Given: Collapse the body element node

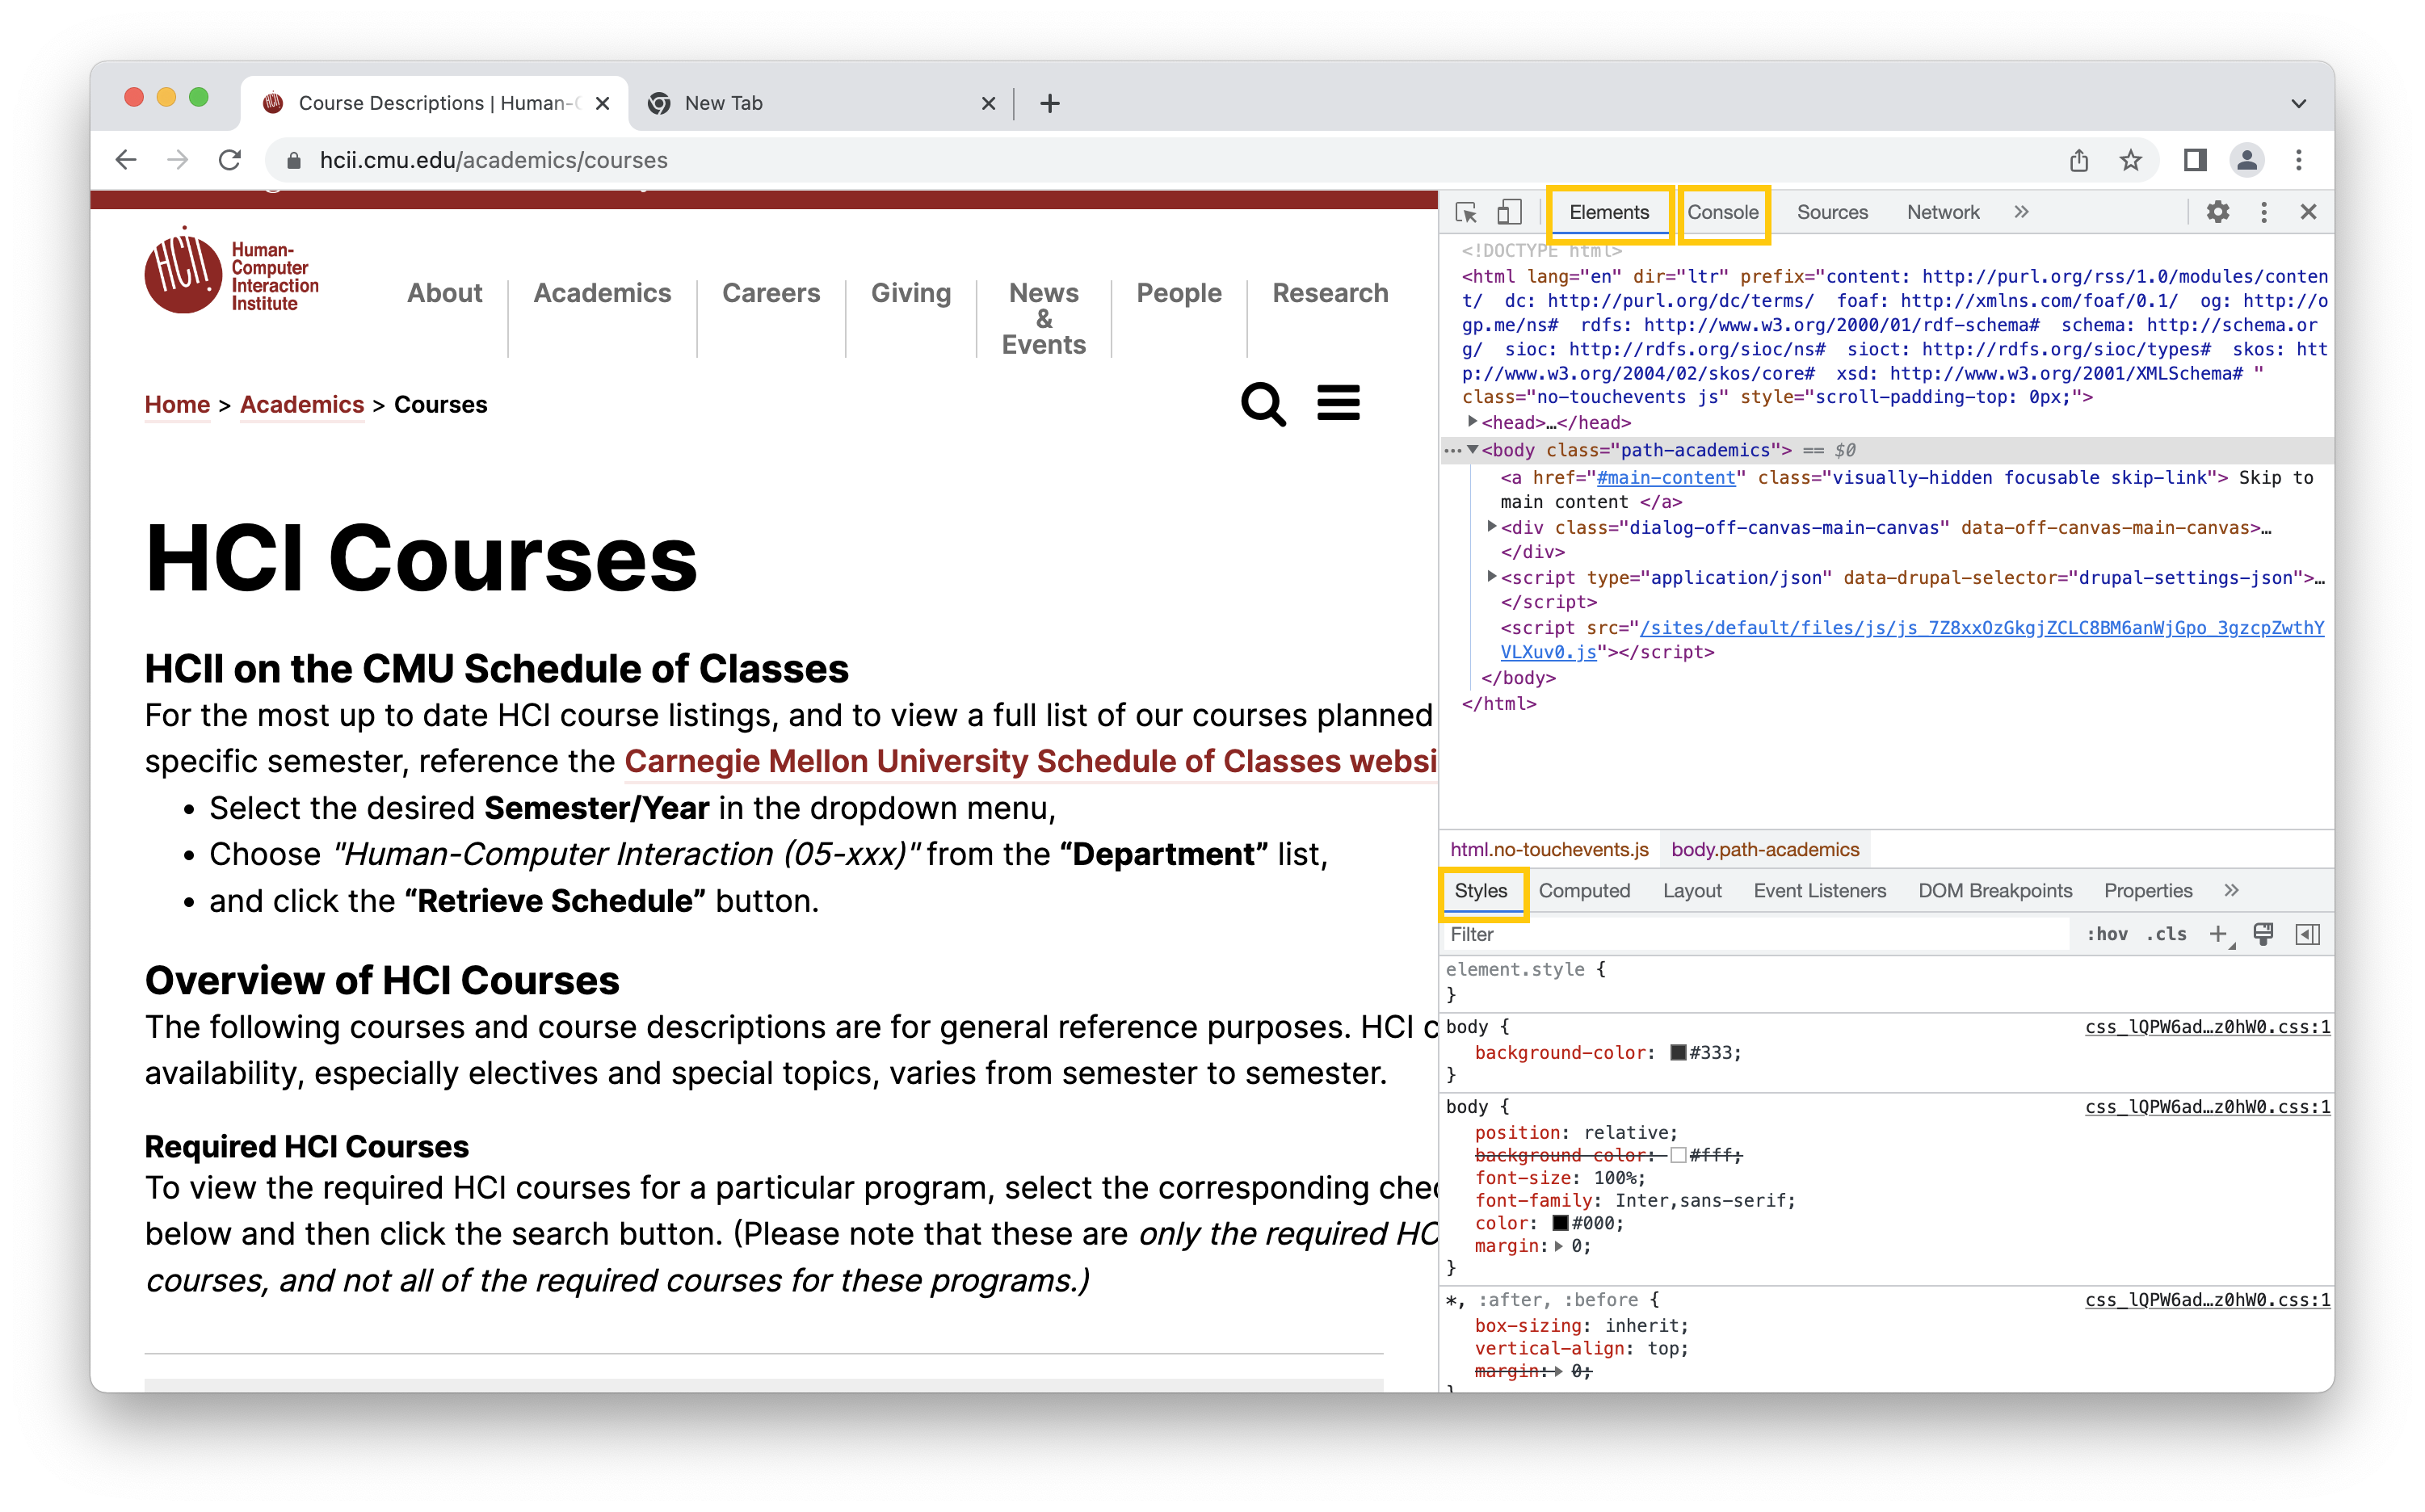Looking at the screenshot, I should point(1472,450).
